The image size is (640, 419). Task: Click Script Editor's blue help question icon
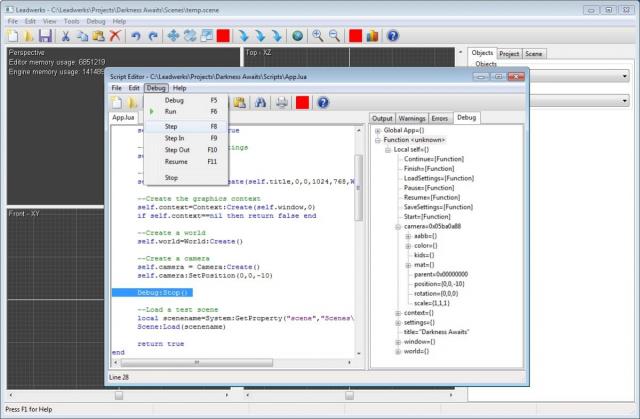[323, 102]
